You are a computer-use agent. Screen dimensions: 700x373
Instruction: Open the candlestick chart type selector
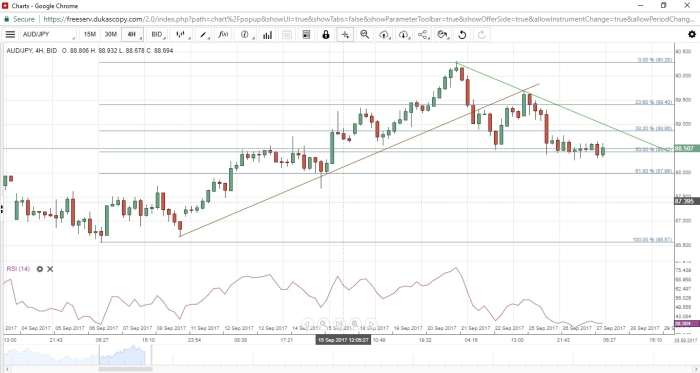click(182, 34)
